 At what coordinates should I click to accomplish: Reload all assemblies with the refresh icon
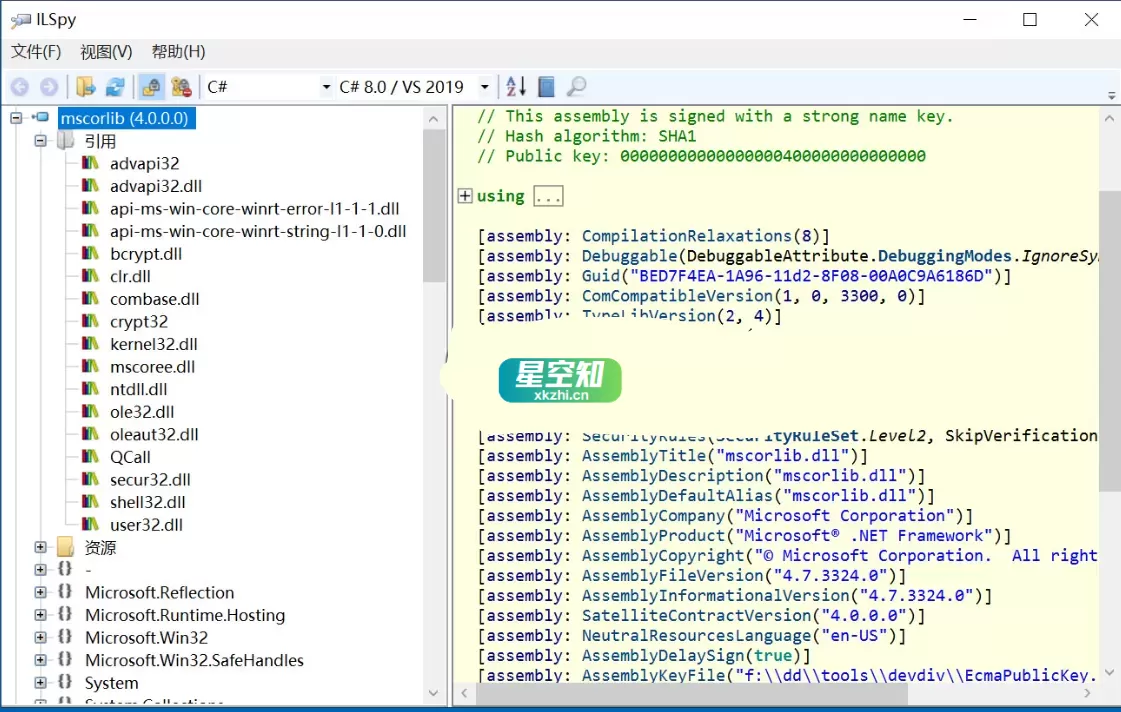(x=116, y=86)
